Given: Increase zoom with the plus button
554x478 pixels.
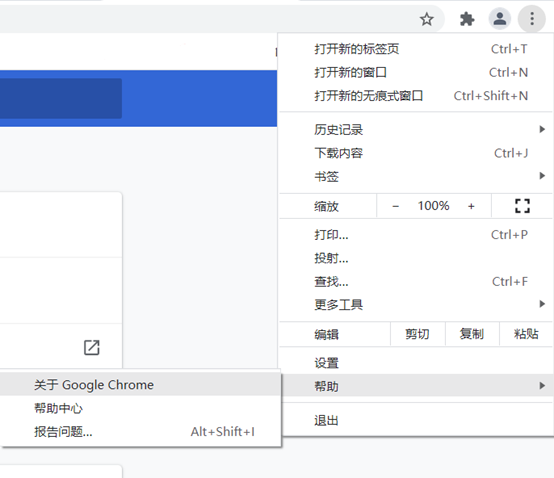Looking at the screenshot, I should point(471,206).
